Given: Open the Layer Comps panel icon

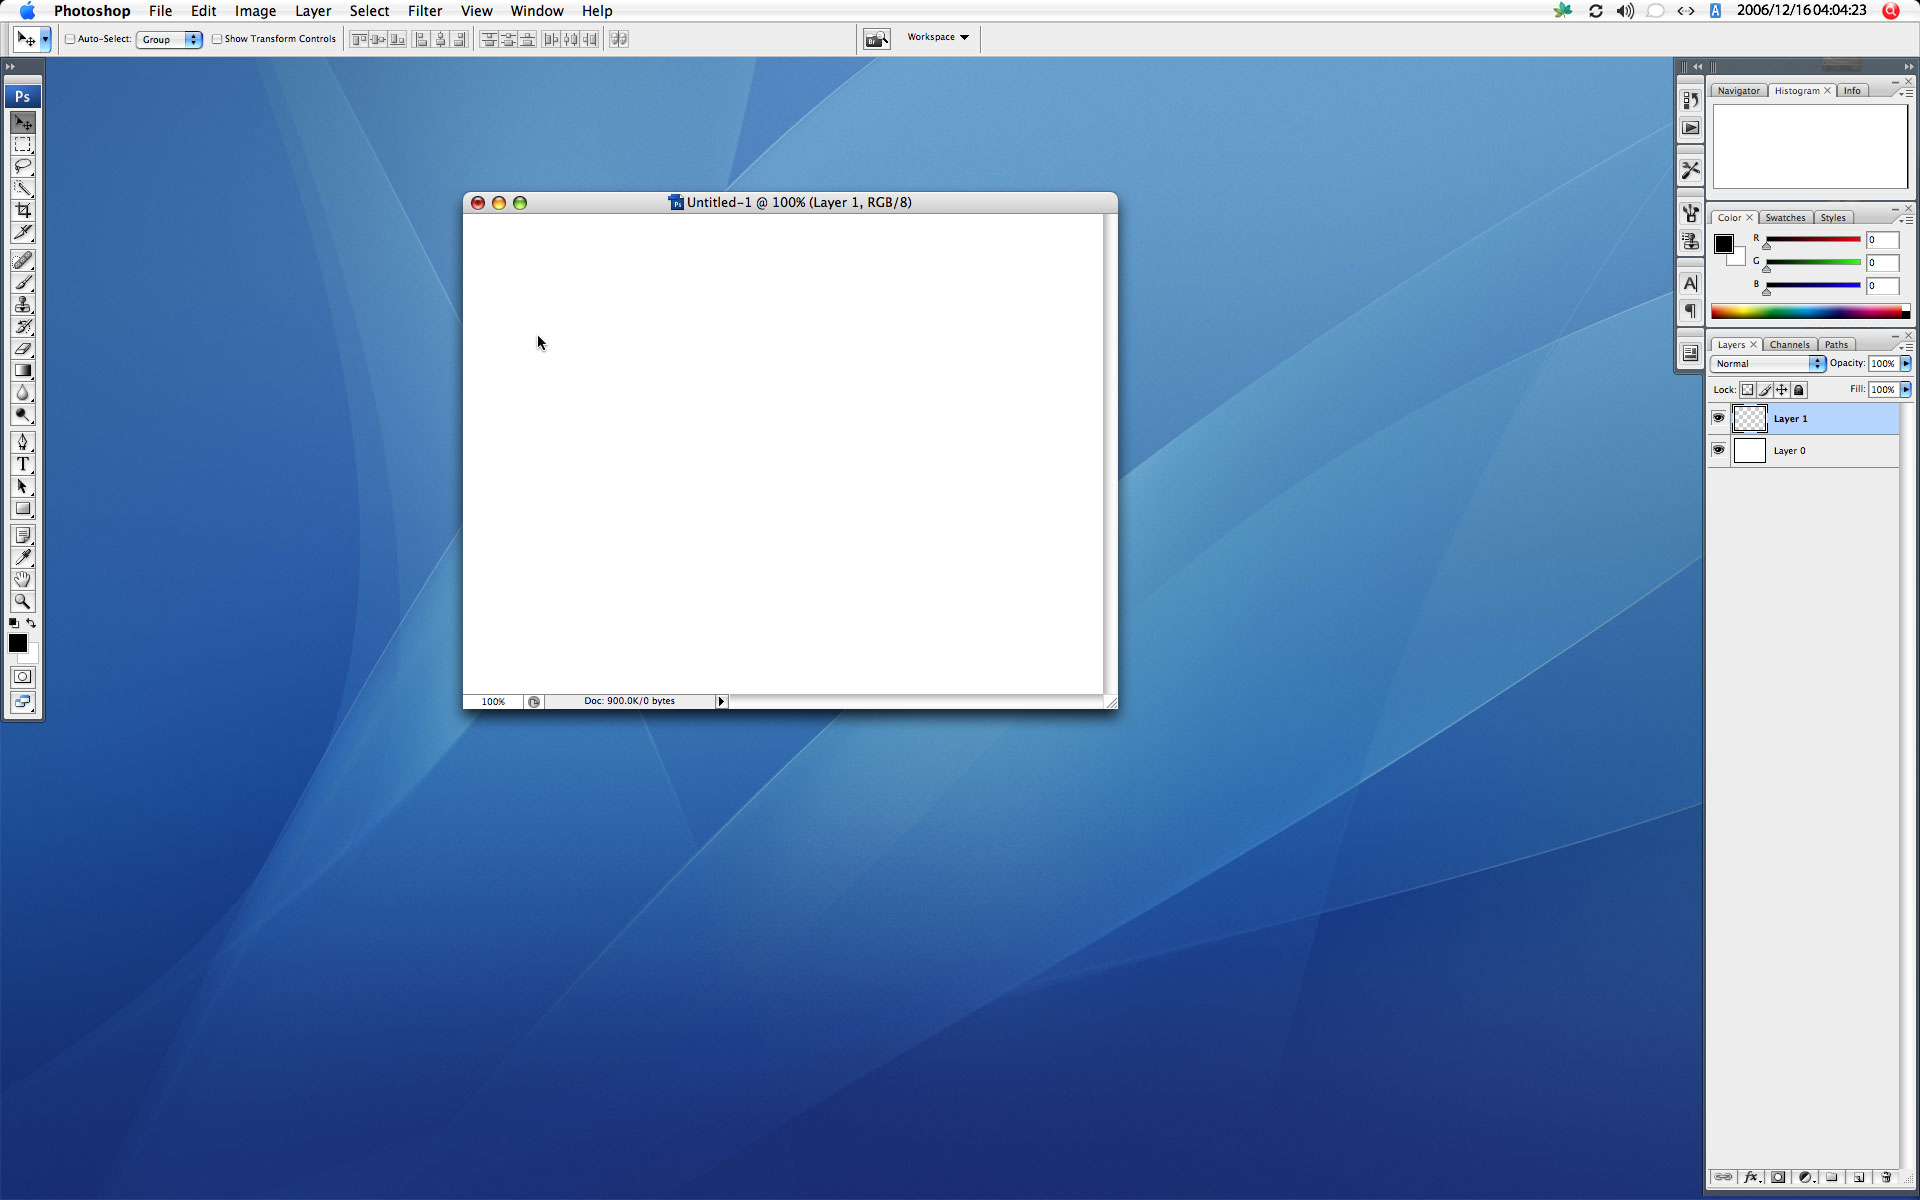Looking at the screenshot, I should click(1690, 353).
